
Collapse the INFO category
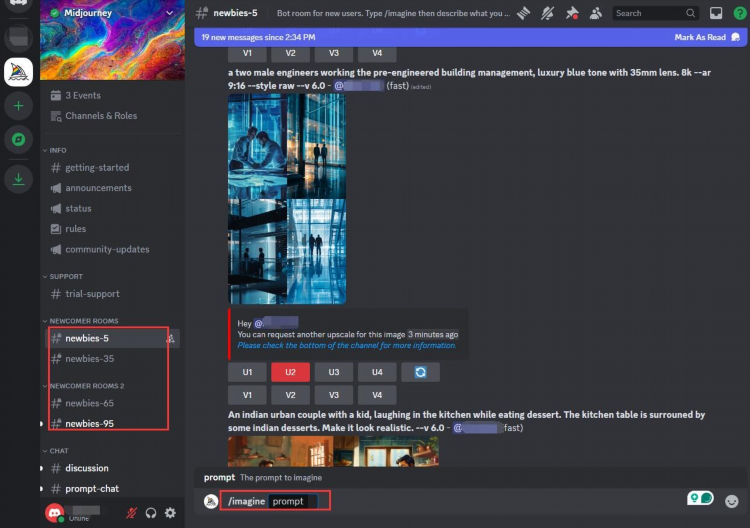point(55,150)
